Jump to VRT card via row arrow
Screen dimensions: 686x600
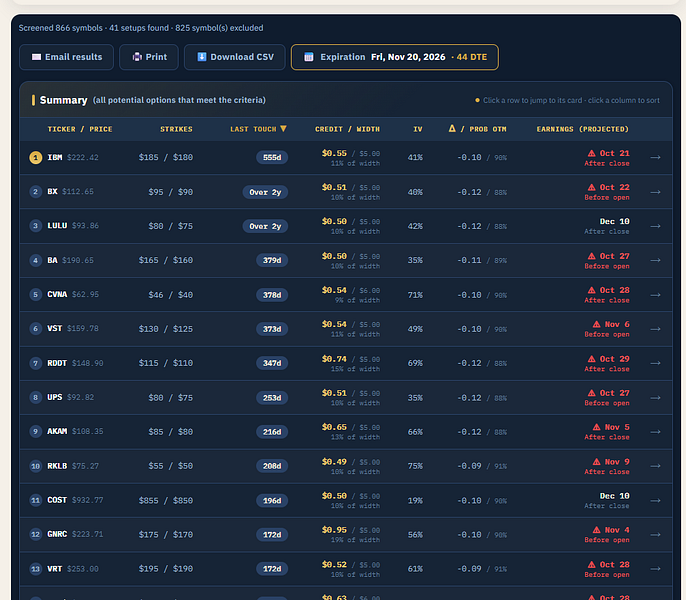(655, 569)
